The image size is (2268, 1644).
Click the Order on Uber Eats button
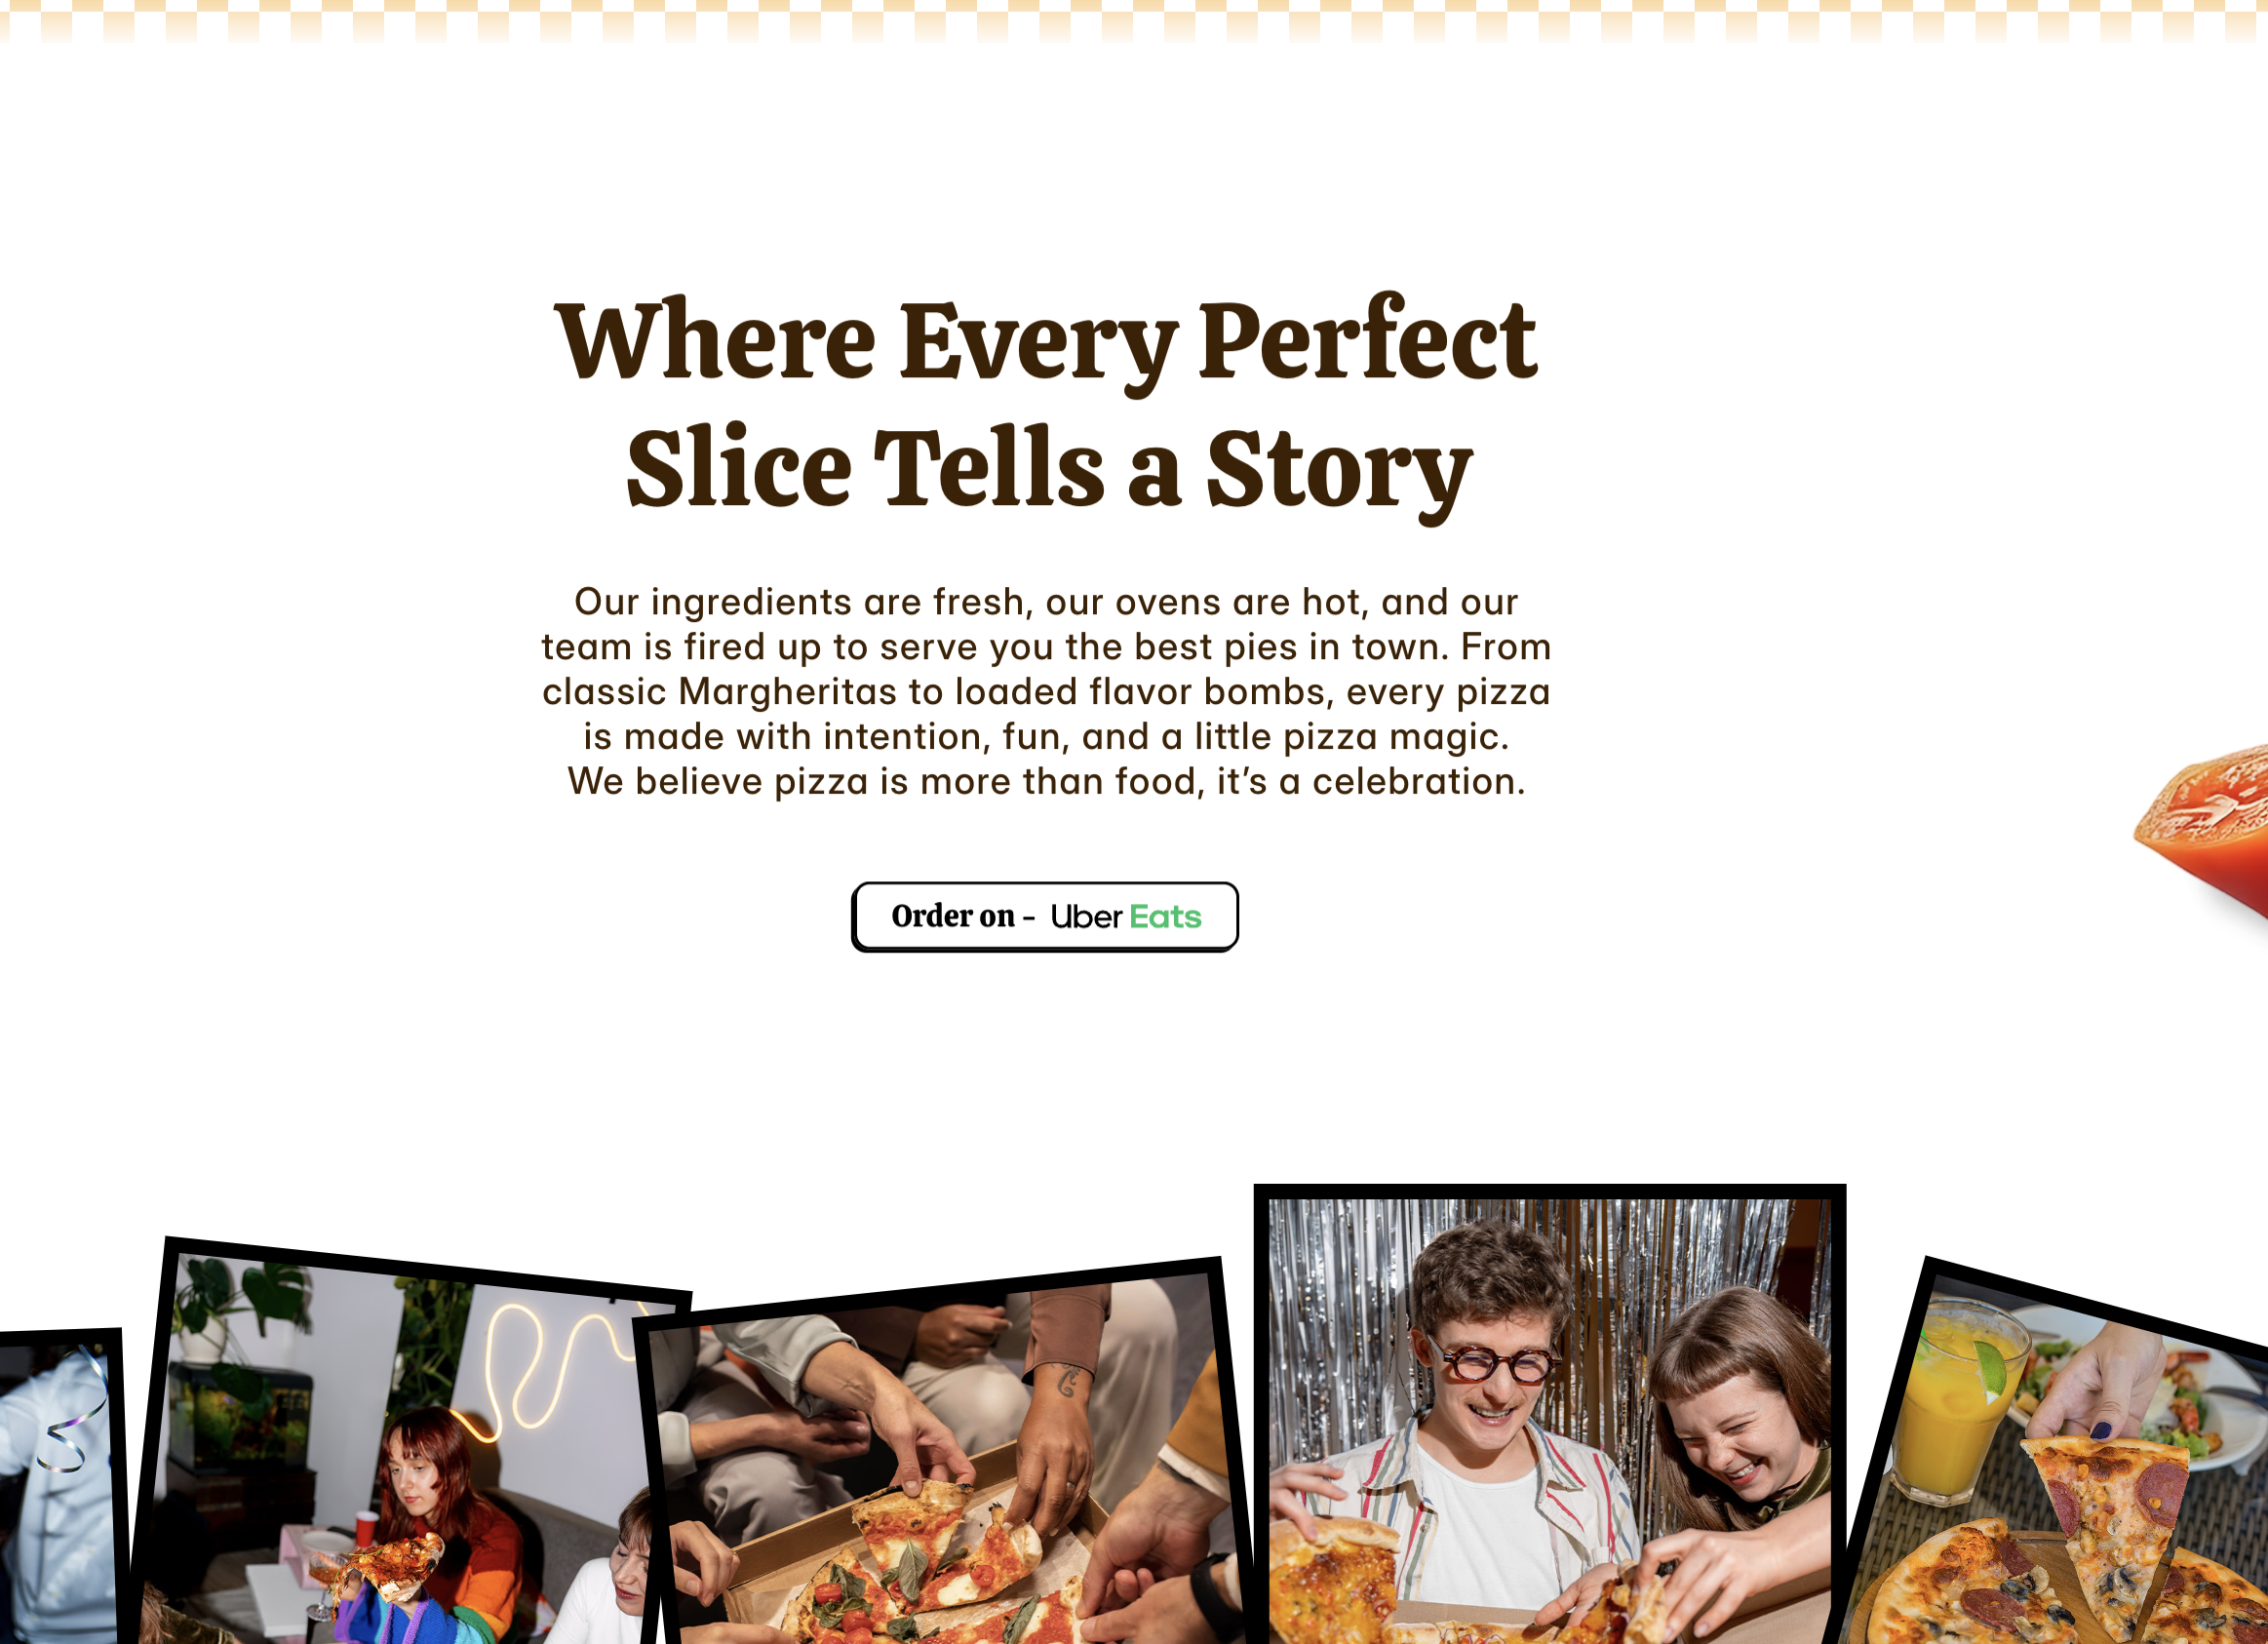pyautogui.click(x=1044, y=916)
